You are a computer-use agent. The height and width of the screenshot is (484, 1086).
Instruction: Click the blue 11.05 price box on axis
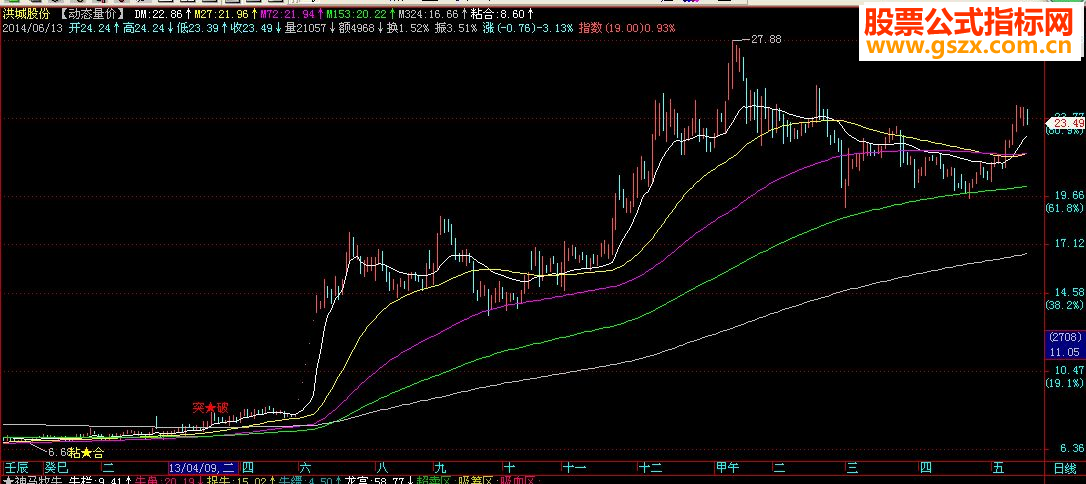pos(1064,352)
